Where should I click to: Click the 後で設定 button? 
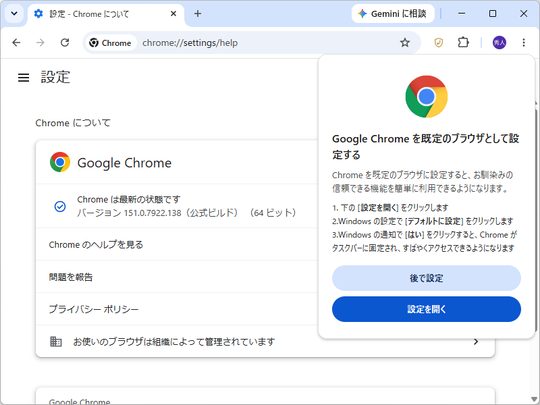point(426,278)
